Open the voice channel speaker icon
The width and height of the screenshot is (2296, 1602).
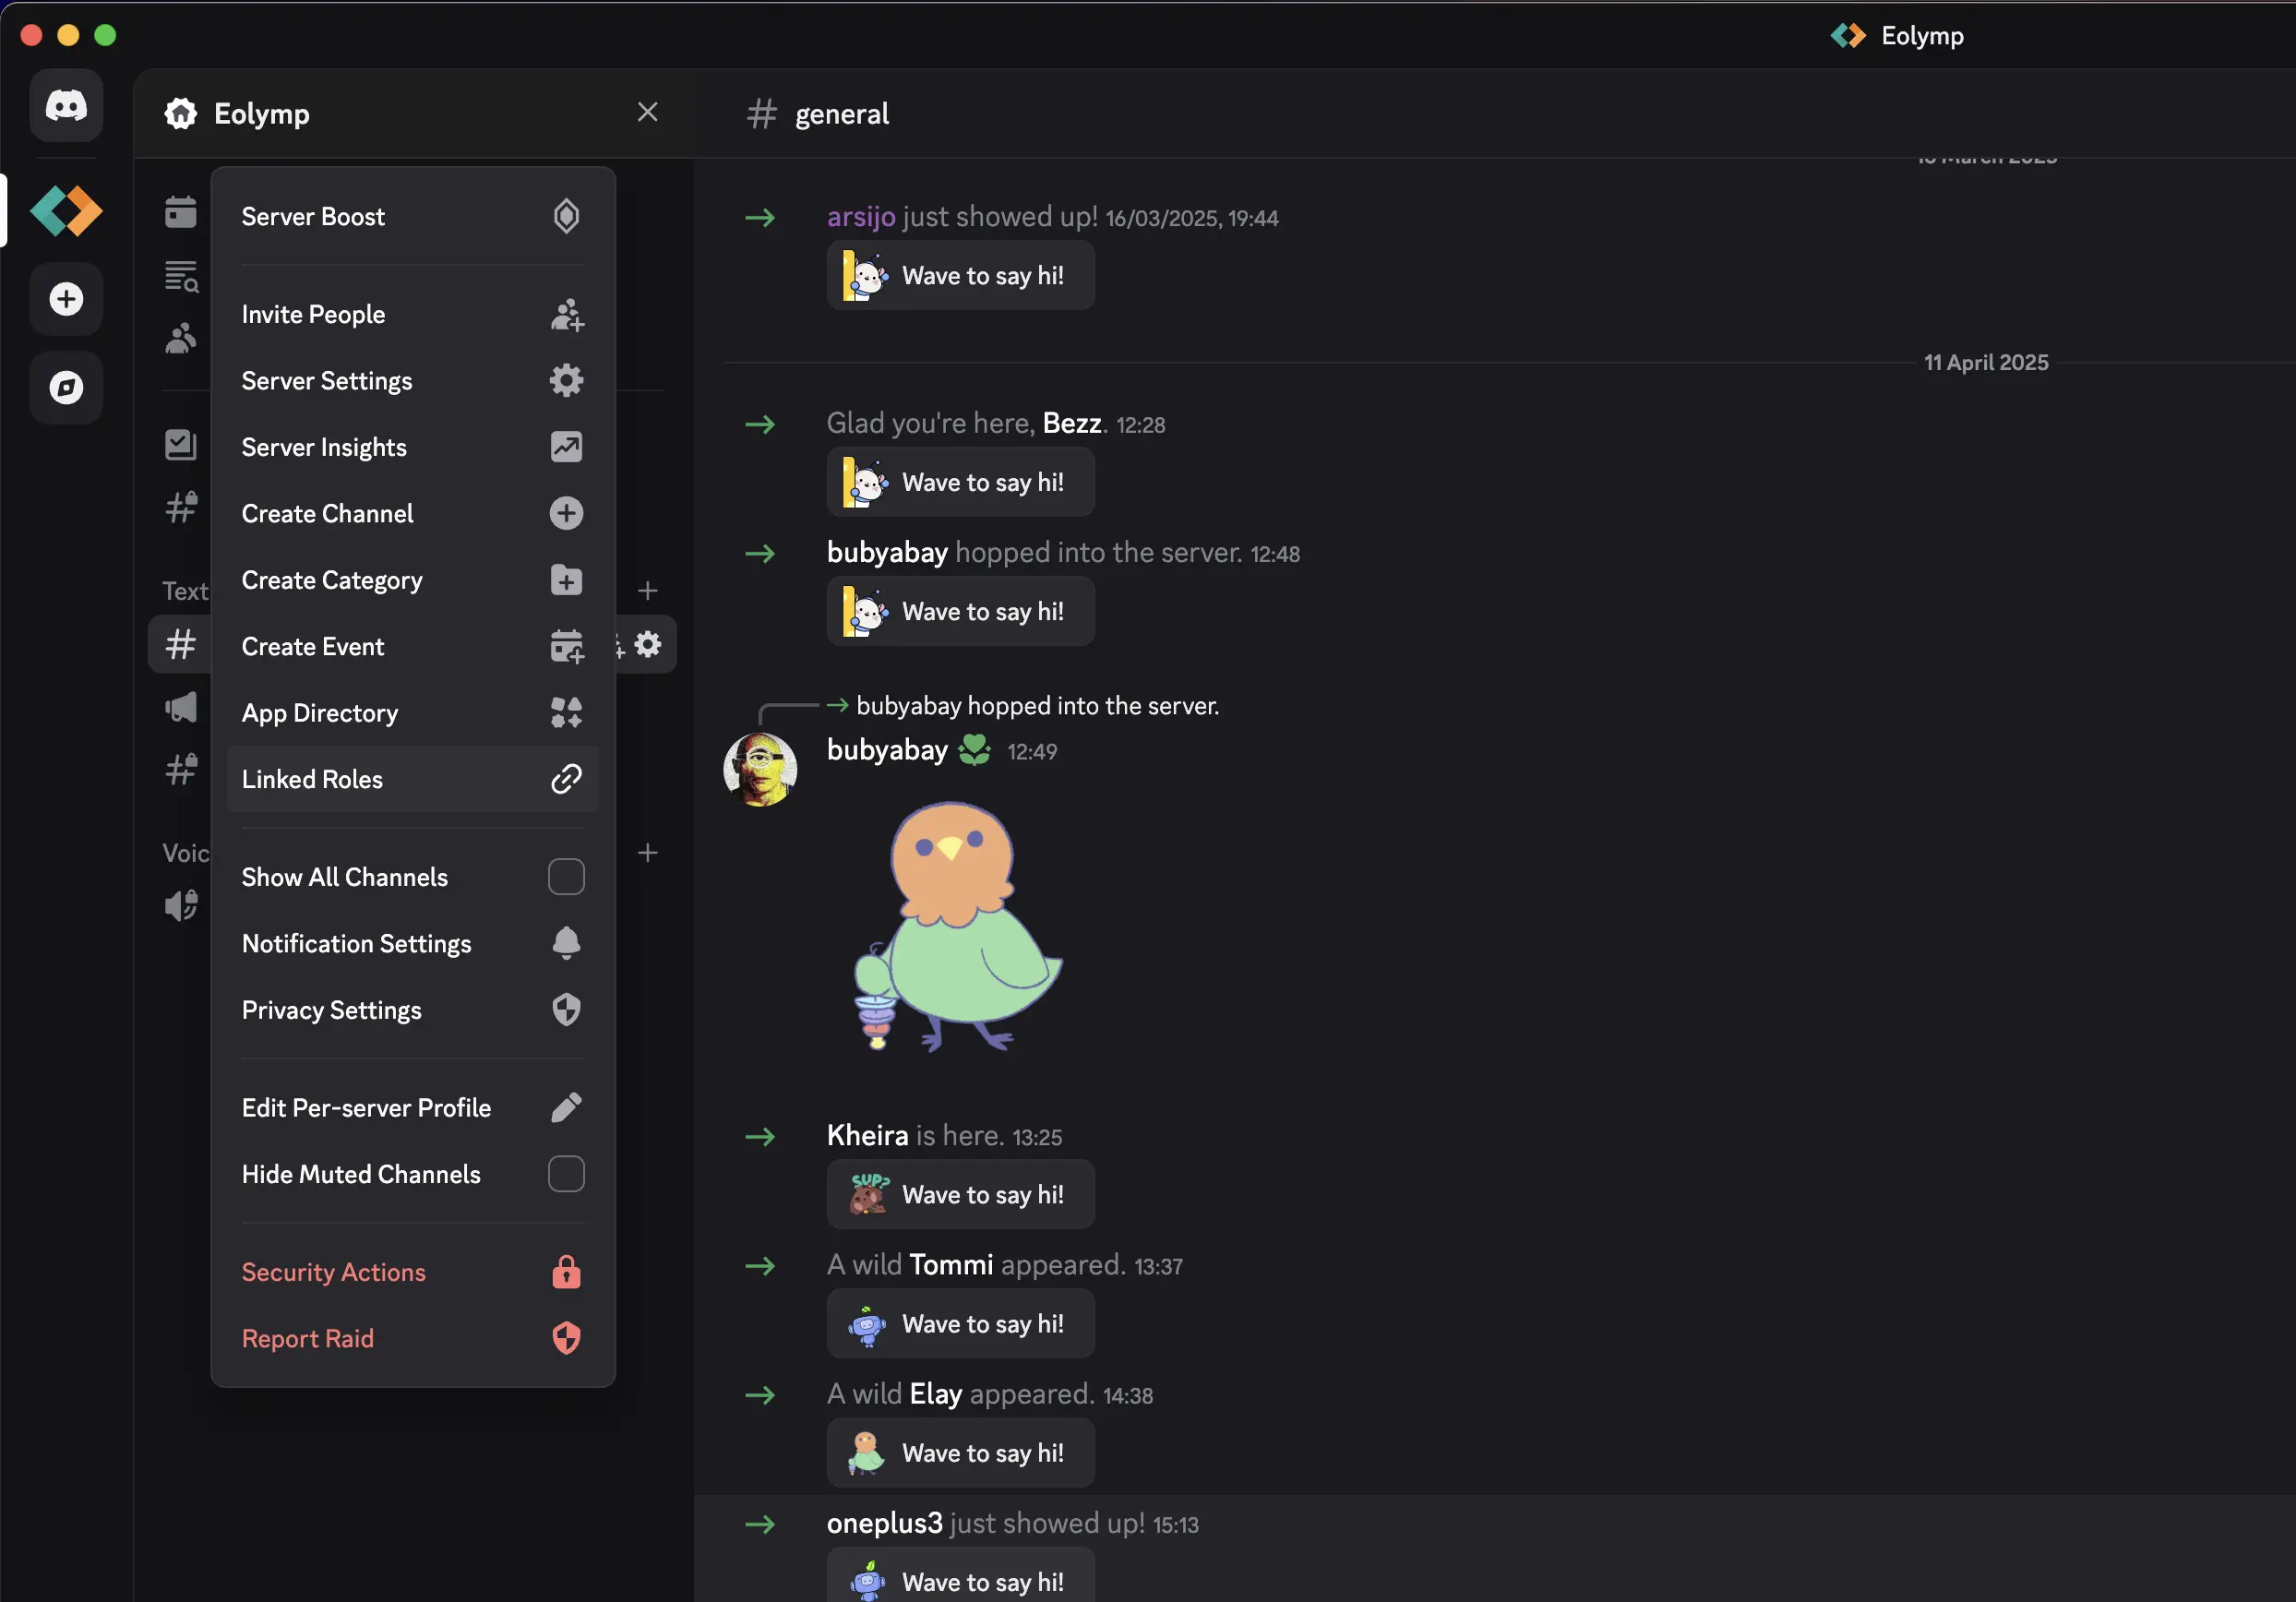[x=181, y=906]
